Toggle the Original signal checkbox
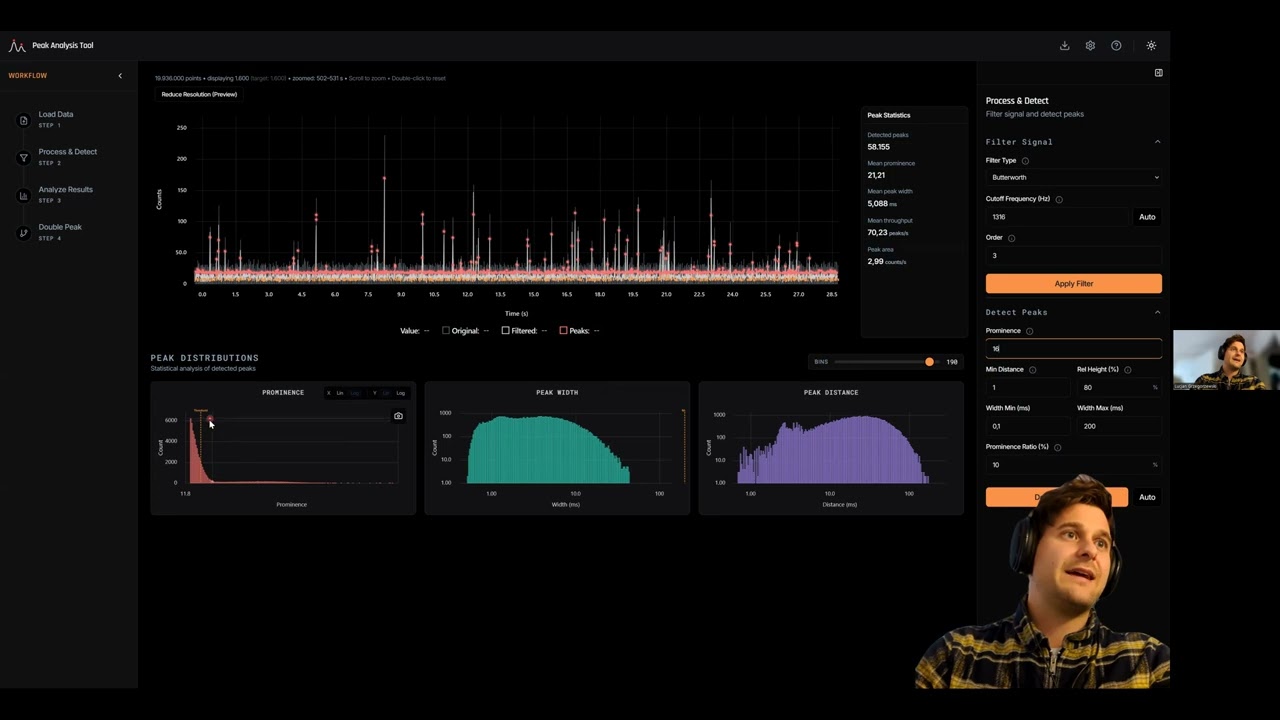1280x720 pixels. pos(446,331)
